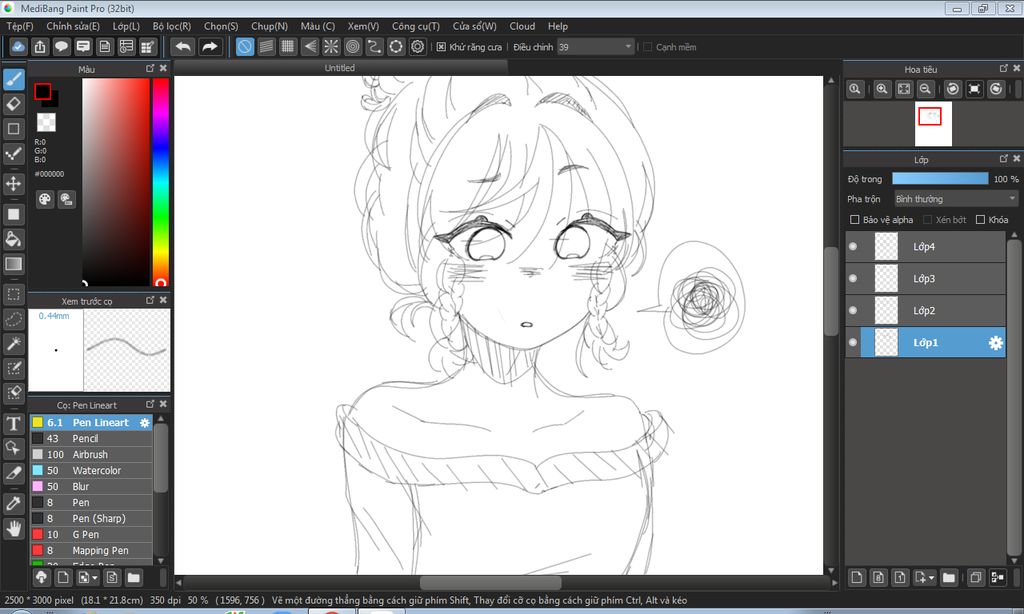Screen dimensions: 1024x614
Task: Select the Eraser tool
Action: click(x=14, y=104)
